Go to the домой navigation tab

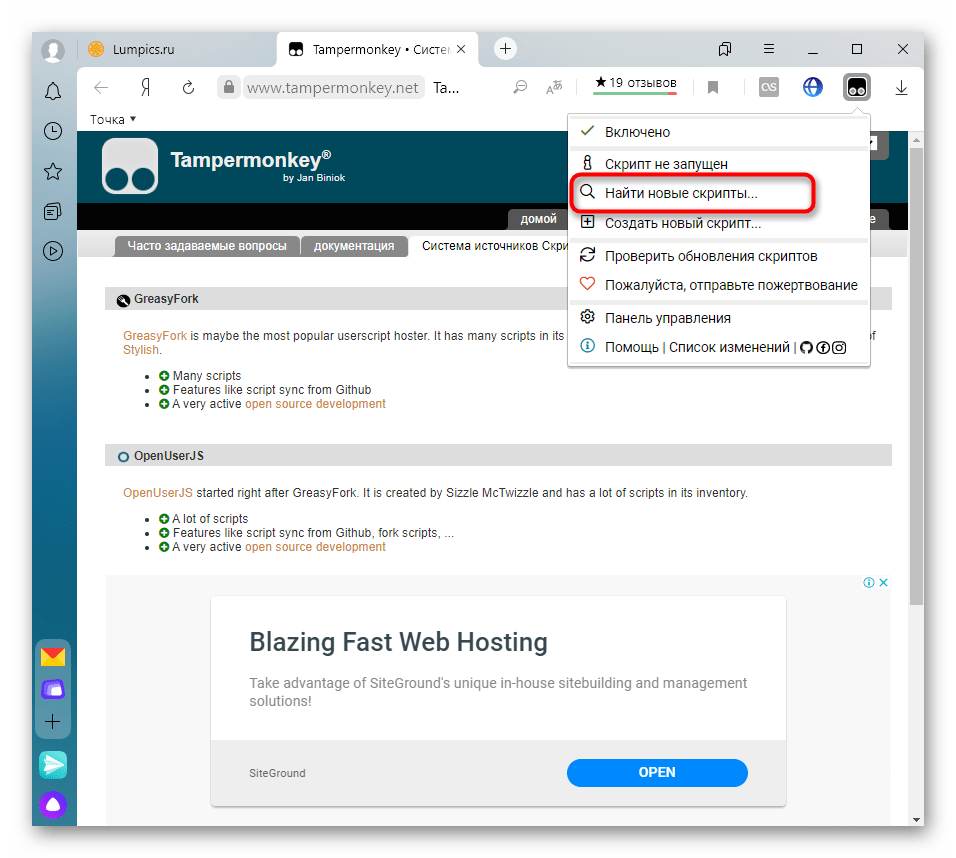[x=538, y=219]
